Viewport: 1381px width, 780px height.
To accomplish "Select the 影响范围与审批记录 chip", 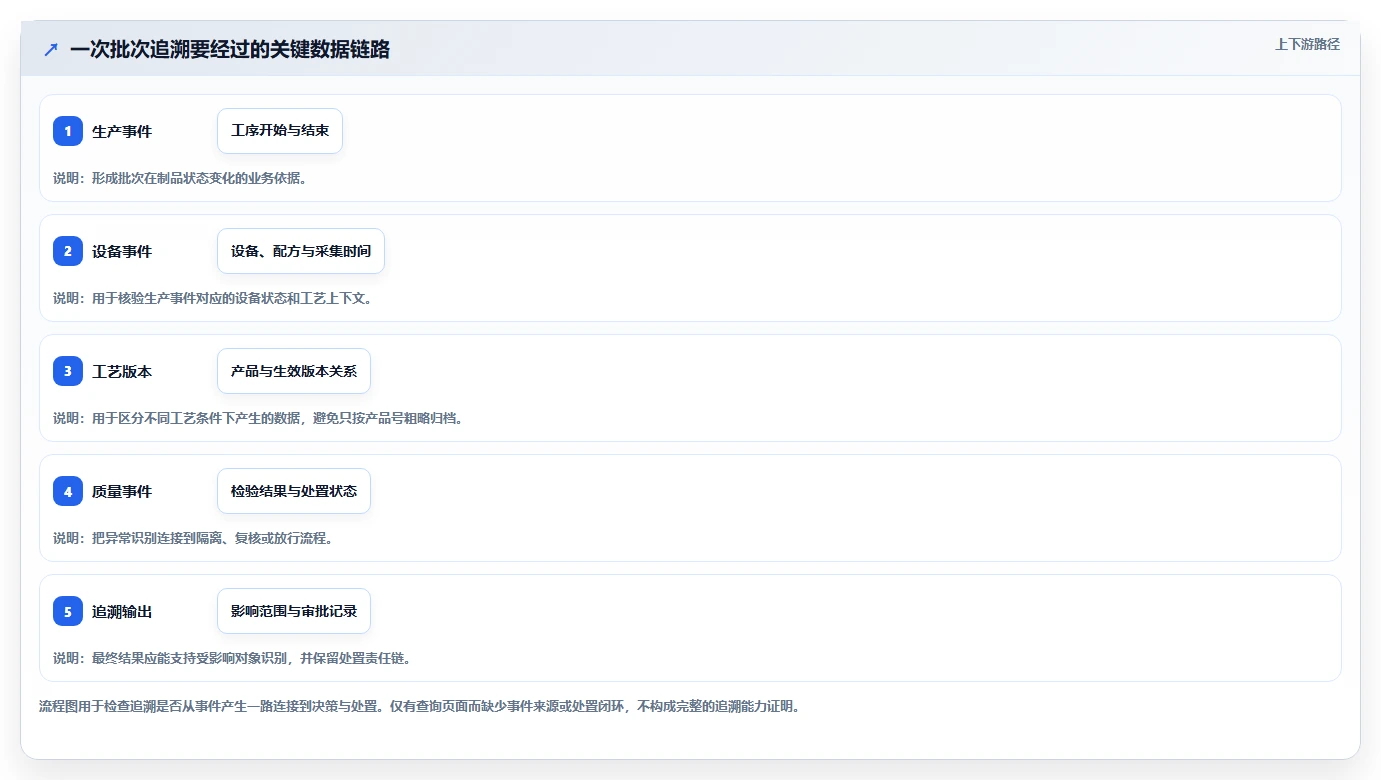I will pos(294,611).
